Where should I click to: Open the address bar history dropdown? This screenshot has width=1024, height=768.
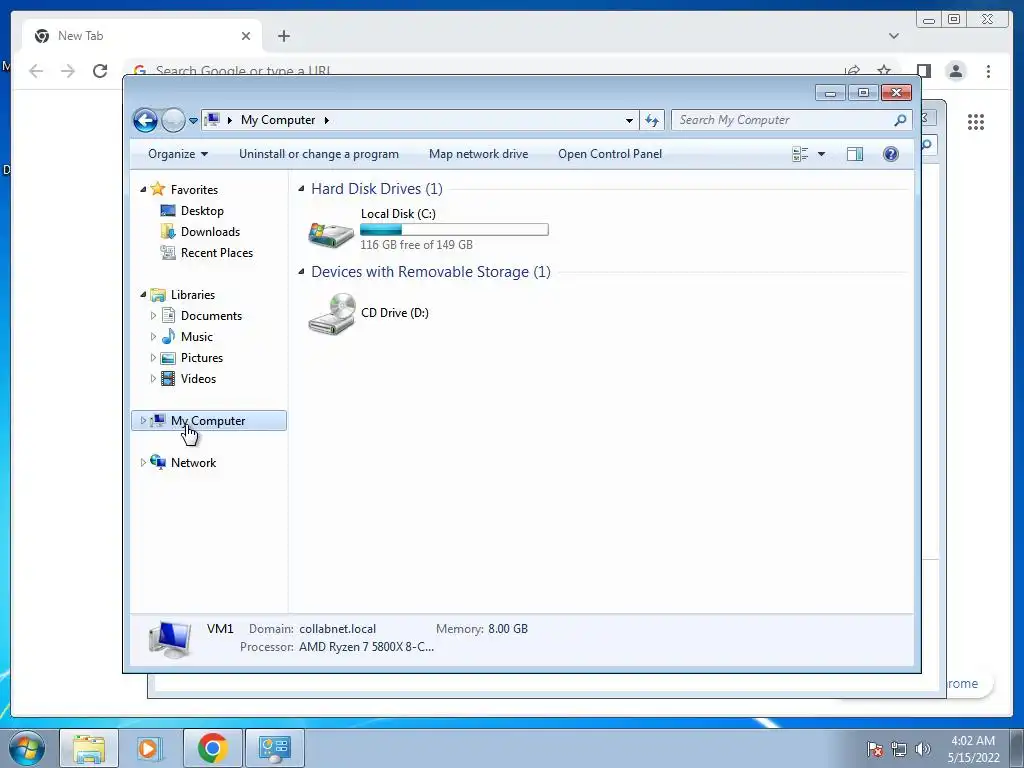[629, 120]
